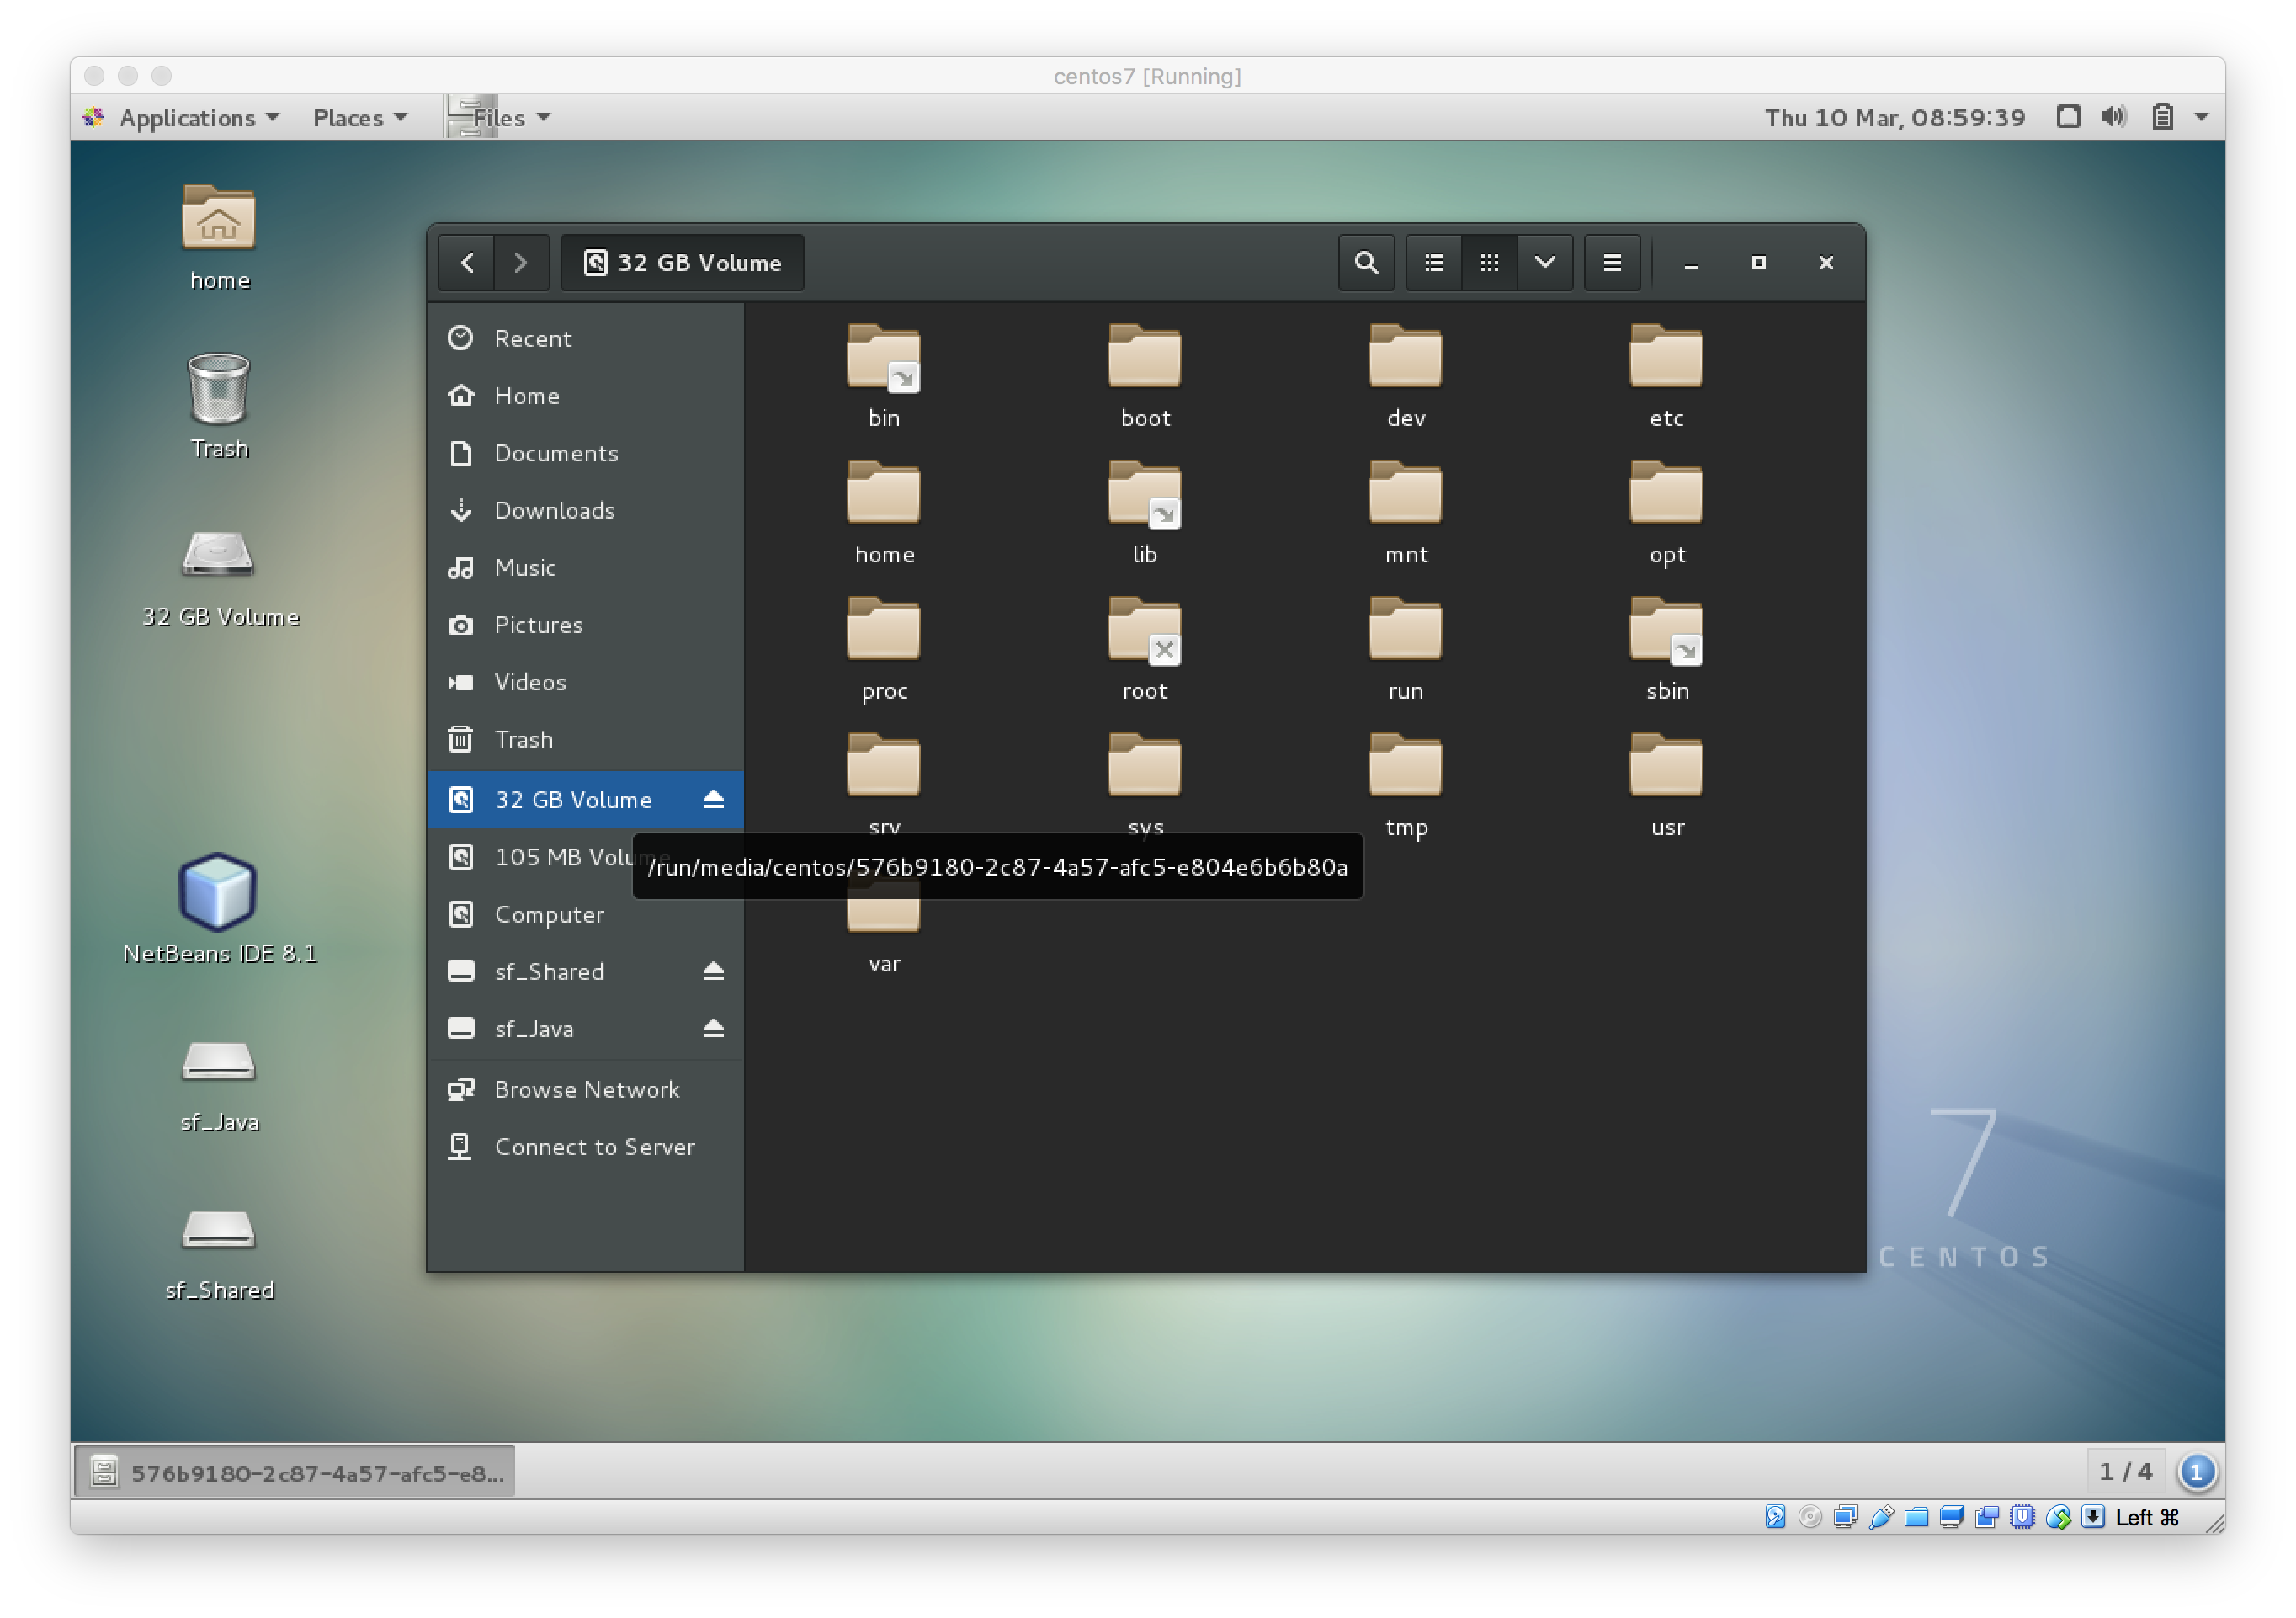Open search with the magnifier icon

[x=1366, y=263]
